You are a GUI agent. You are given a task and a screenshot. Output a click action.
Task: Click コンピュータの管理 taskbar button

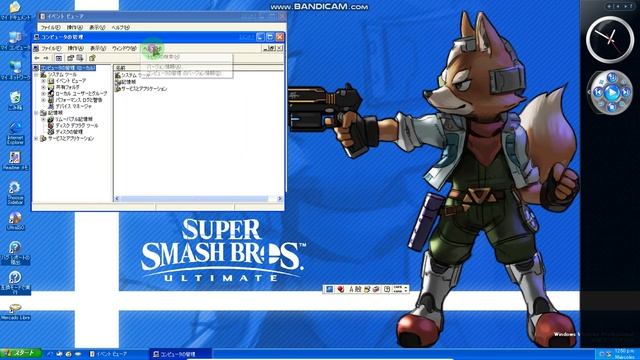click(x=180, y=354)
